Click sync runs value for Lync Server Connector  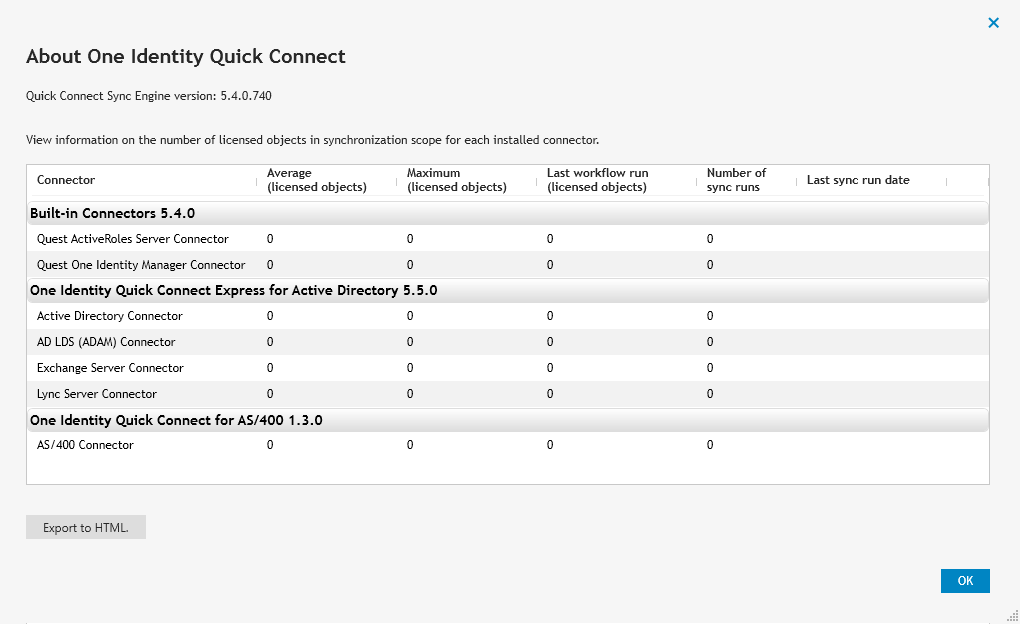point(710,394)
